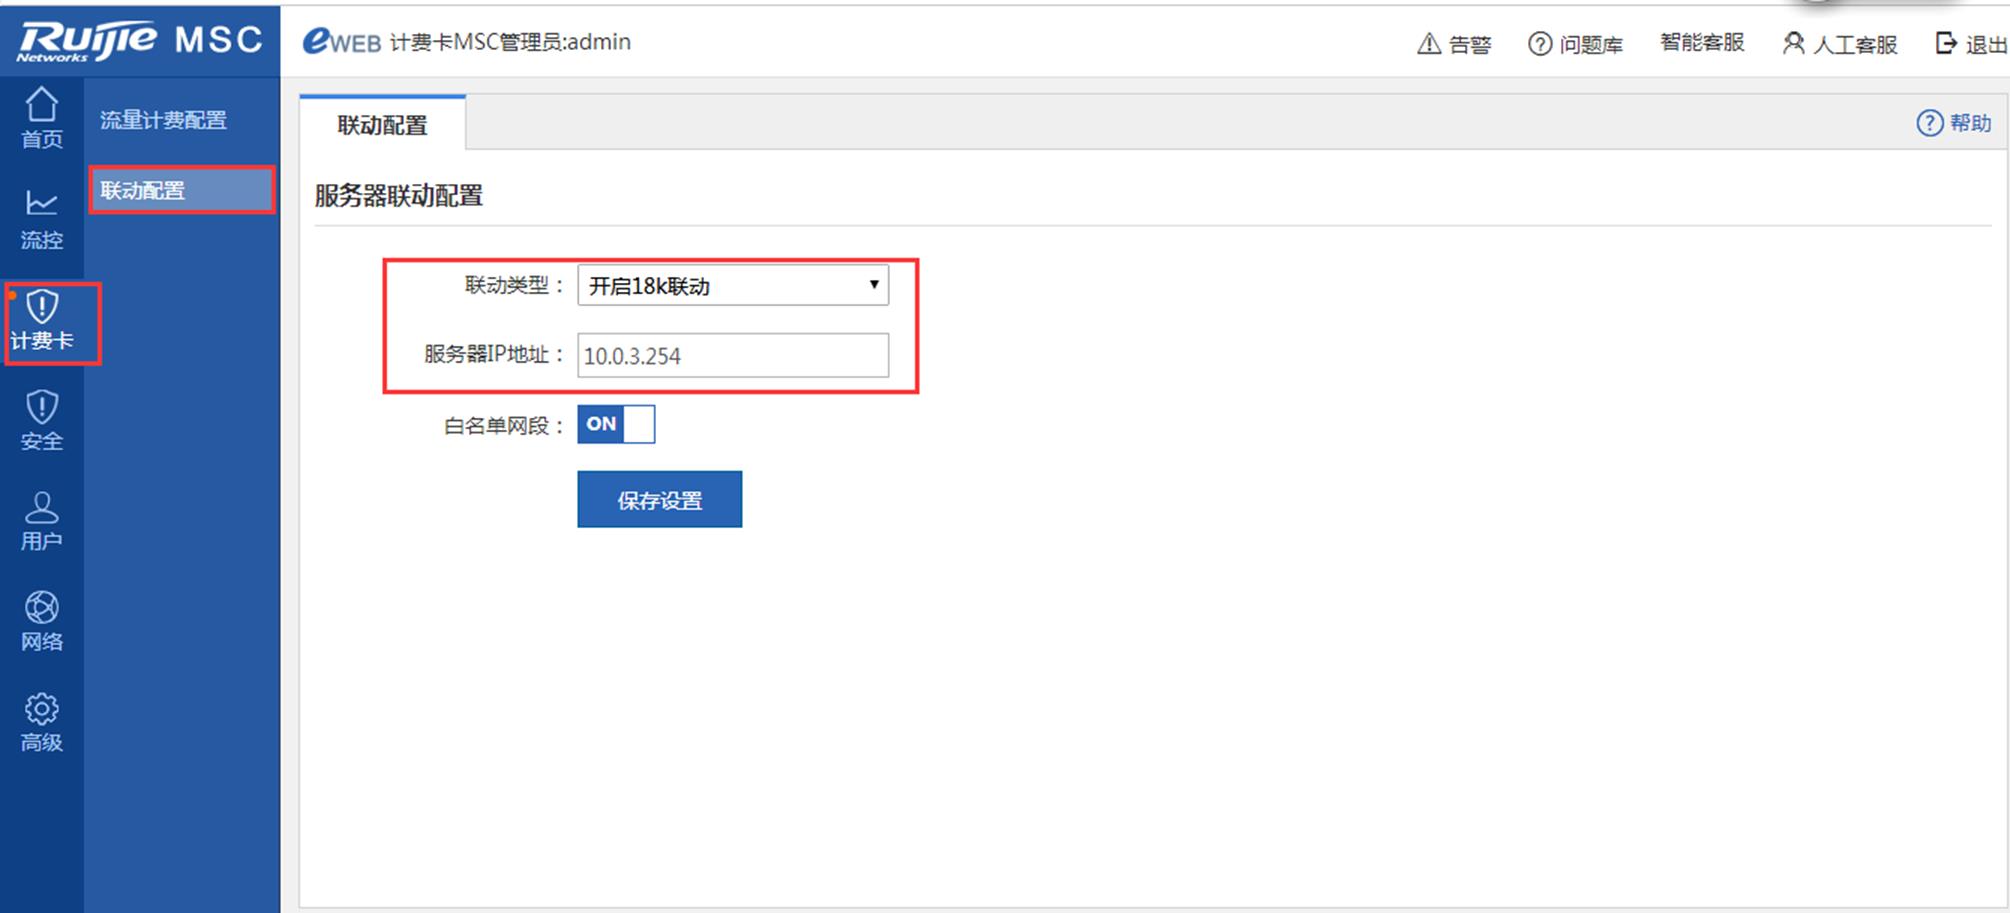
Task: Open the 帮助 help link
Action: point(1954,123)
